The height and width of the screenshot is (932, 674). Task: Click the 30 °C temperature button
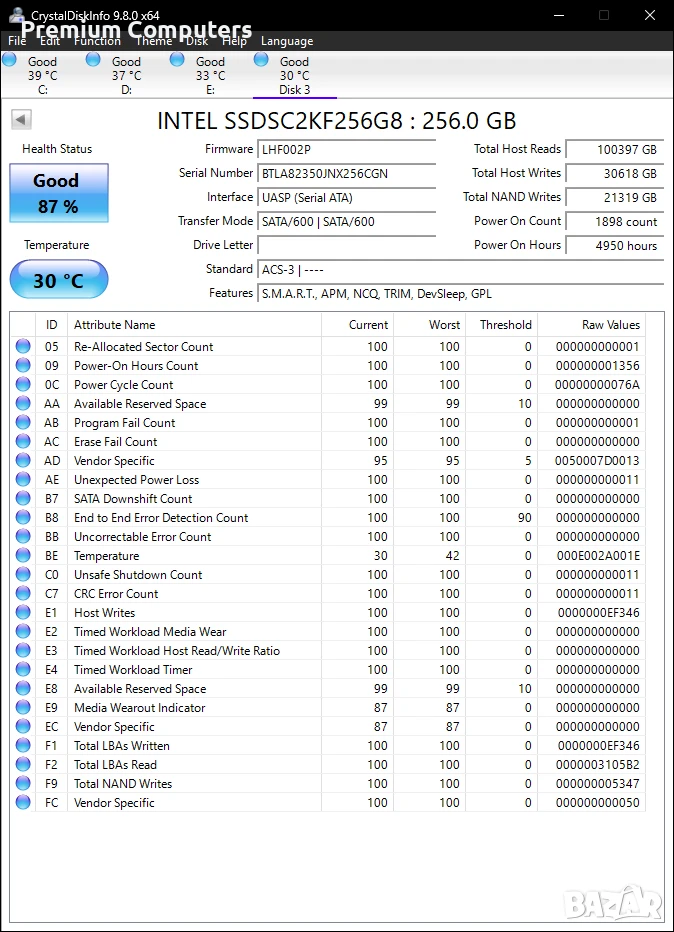coord(59,279)
